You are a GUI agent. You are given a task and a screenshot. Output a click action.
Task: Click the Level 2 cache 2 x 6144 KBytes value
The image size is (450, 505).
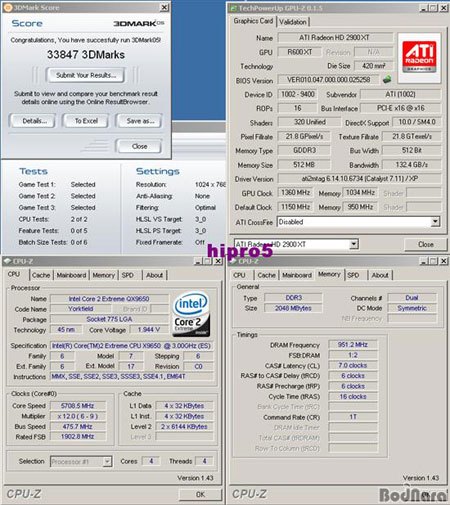tap(184, 427)
